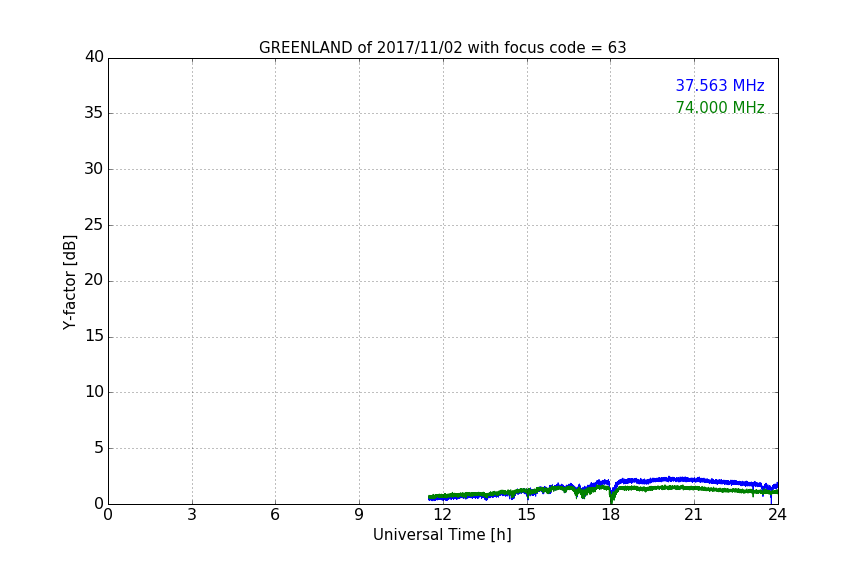
Task: Click the y-axis tick label '35'
Action: click(94, 113)
